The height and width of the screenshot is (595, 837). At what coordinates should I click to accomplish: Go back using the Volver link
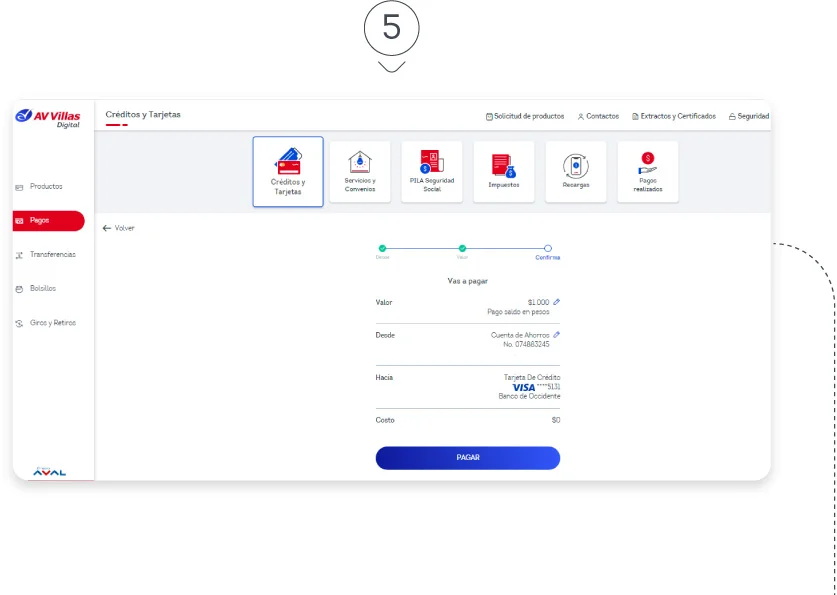pos(119,228)
